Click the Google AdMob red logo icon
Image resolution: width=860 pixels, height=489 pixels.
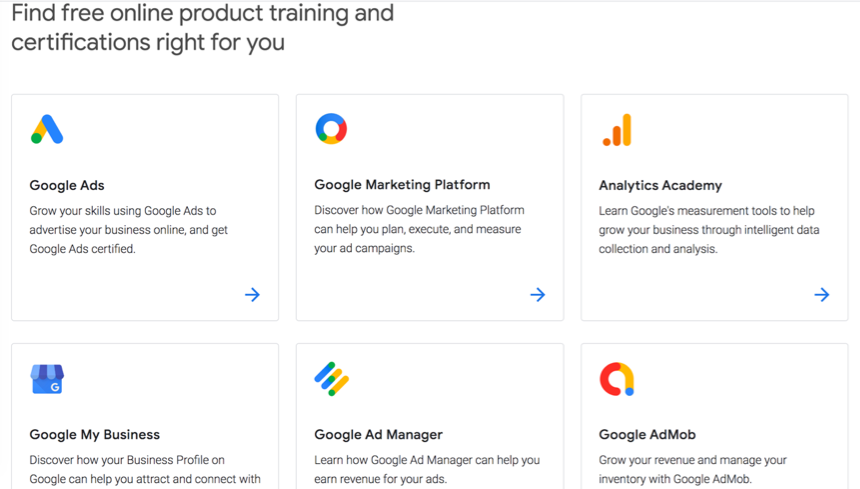617,379
